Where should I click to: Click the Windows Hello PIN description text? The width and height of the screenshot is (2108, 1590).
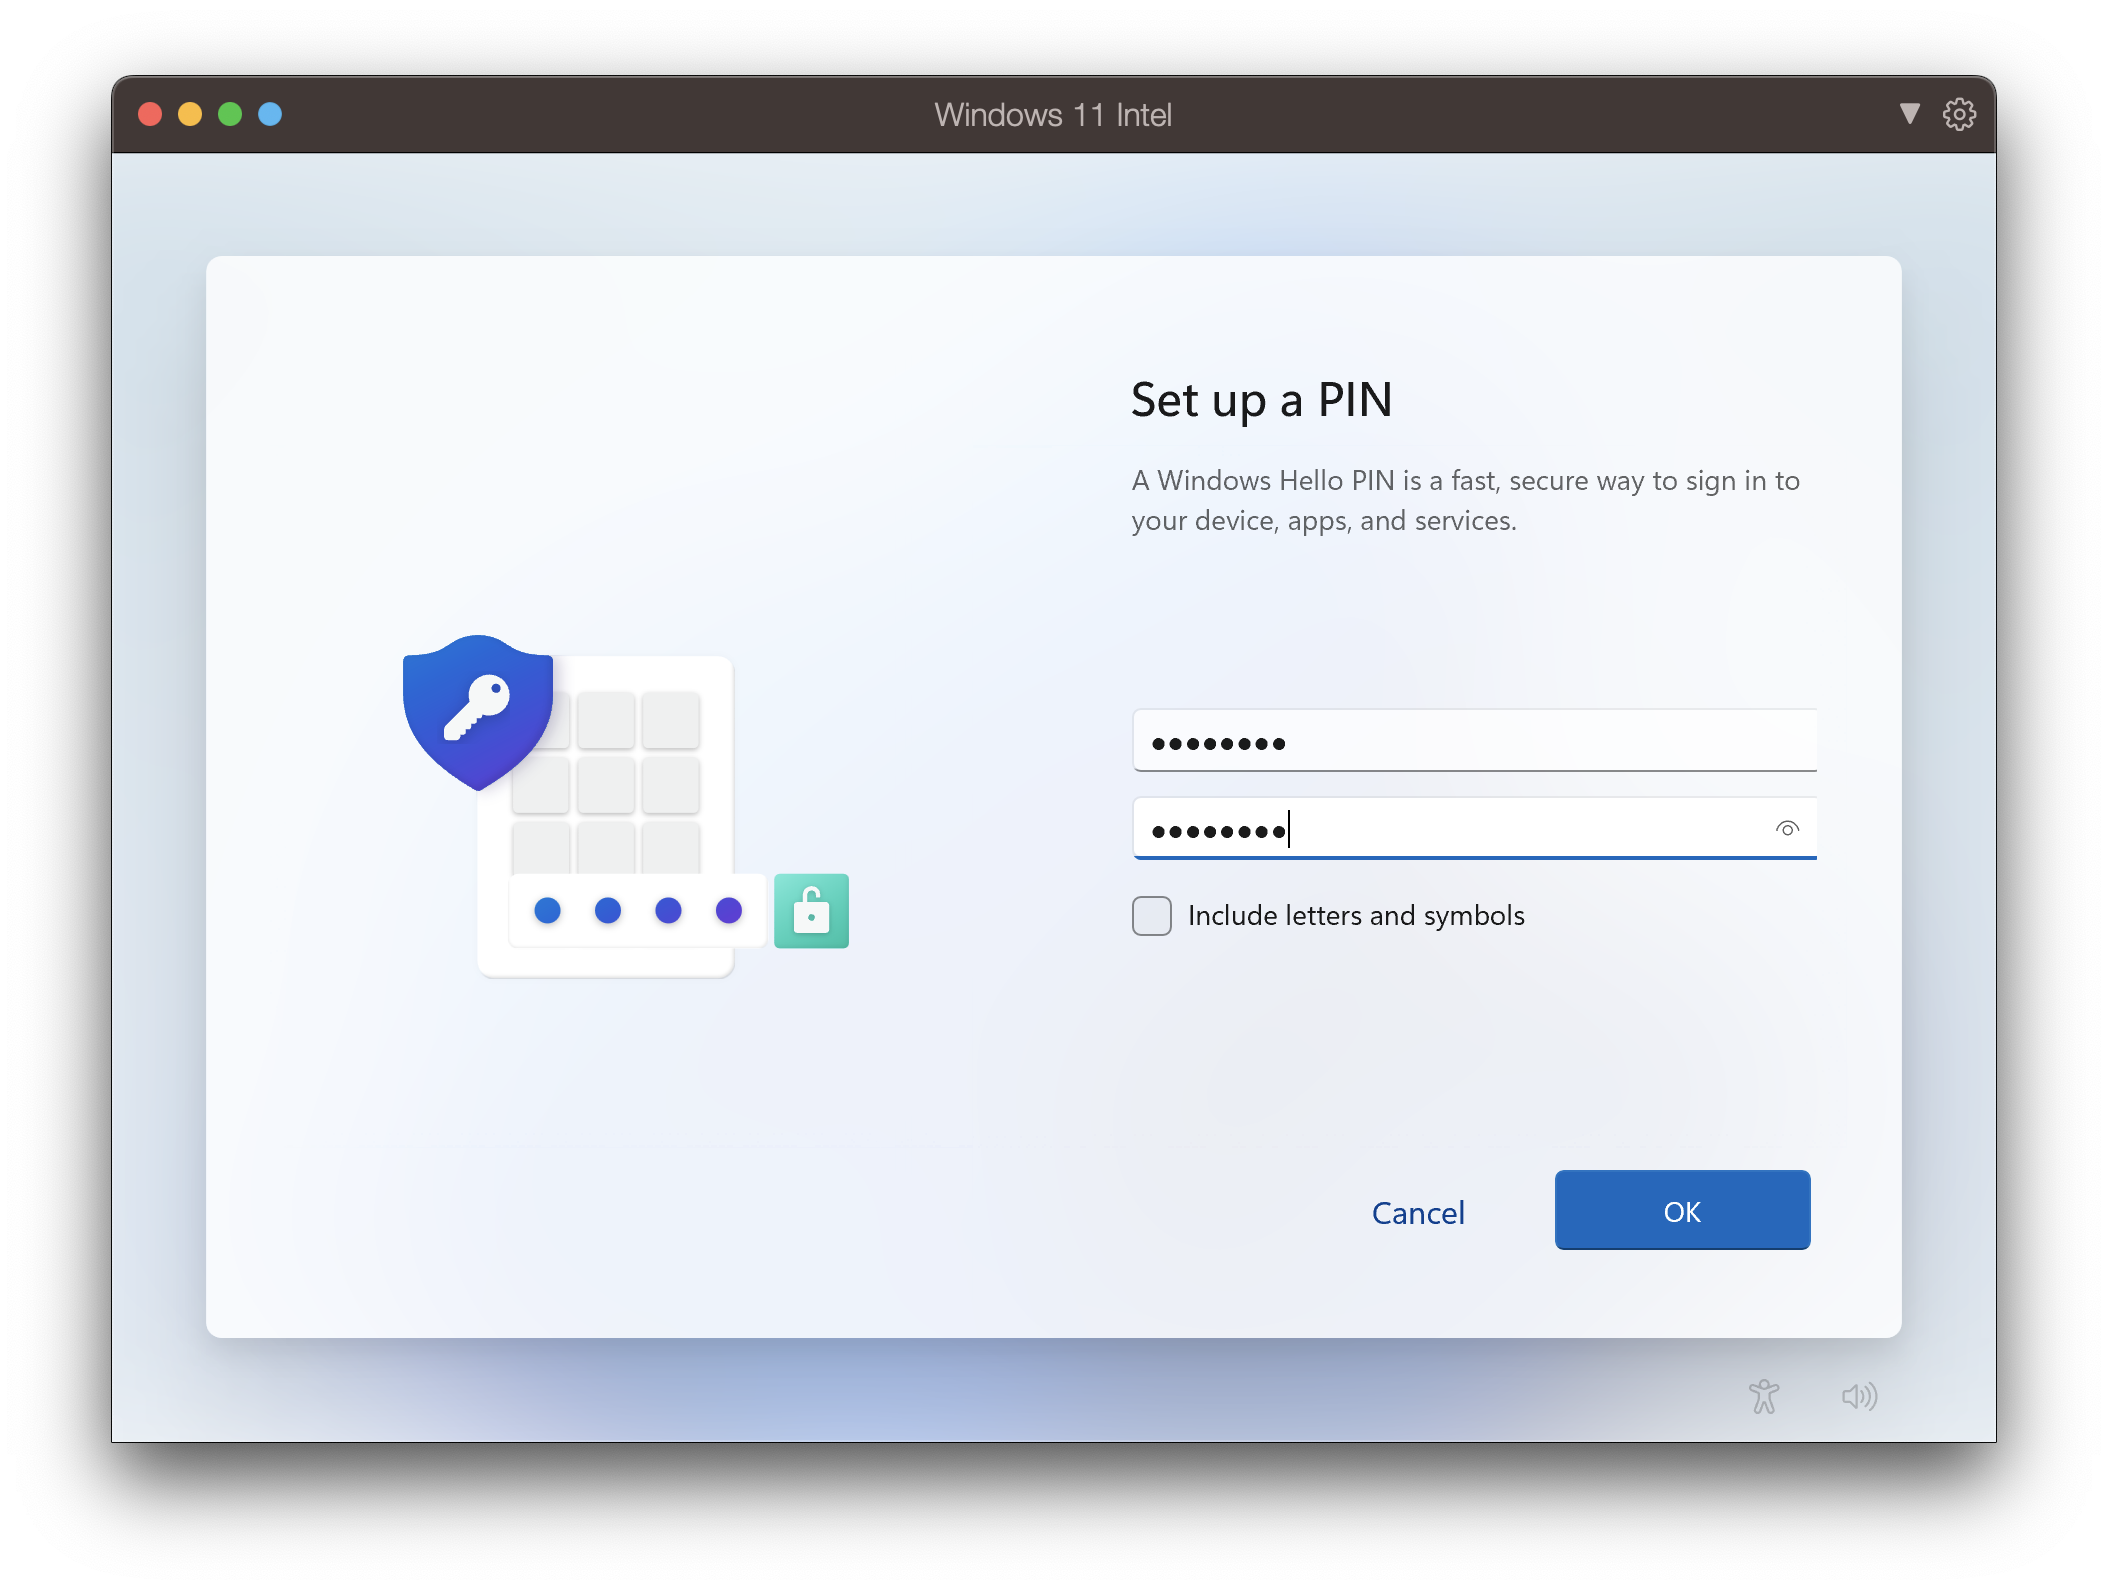[x=1465, y=500]
